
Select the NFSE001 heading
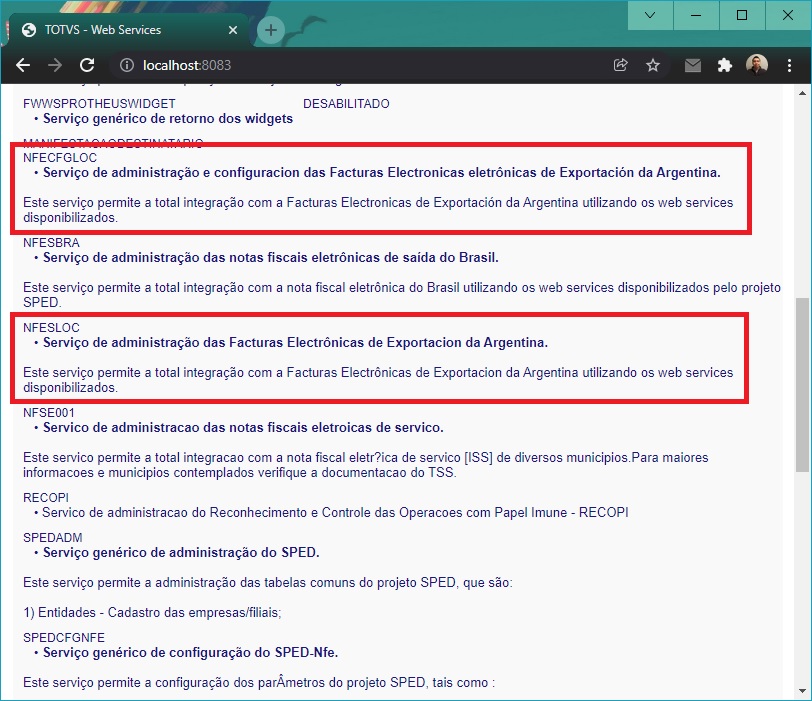(49, 413)
